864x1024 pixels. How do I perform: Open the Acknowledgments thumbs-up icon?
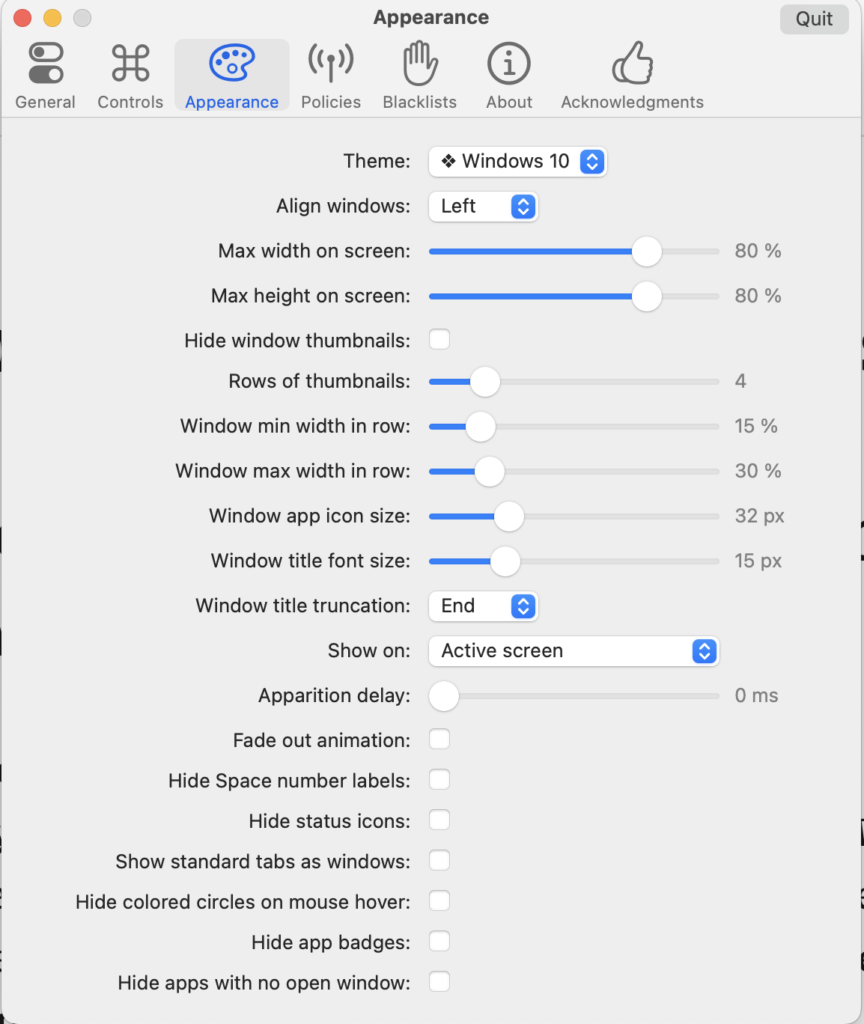tap(632, 64)
